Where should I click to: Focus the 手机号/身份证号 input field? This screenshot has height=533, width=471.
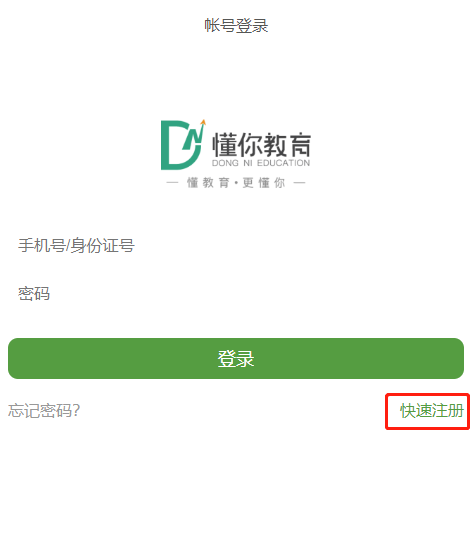(236, 245)
